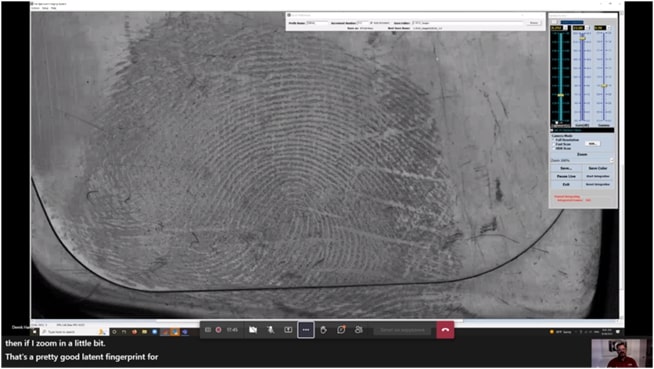
Task: Click the system tray notification icon
Action: pos(618,332)
